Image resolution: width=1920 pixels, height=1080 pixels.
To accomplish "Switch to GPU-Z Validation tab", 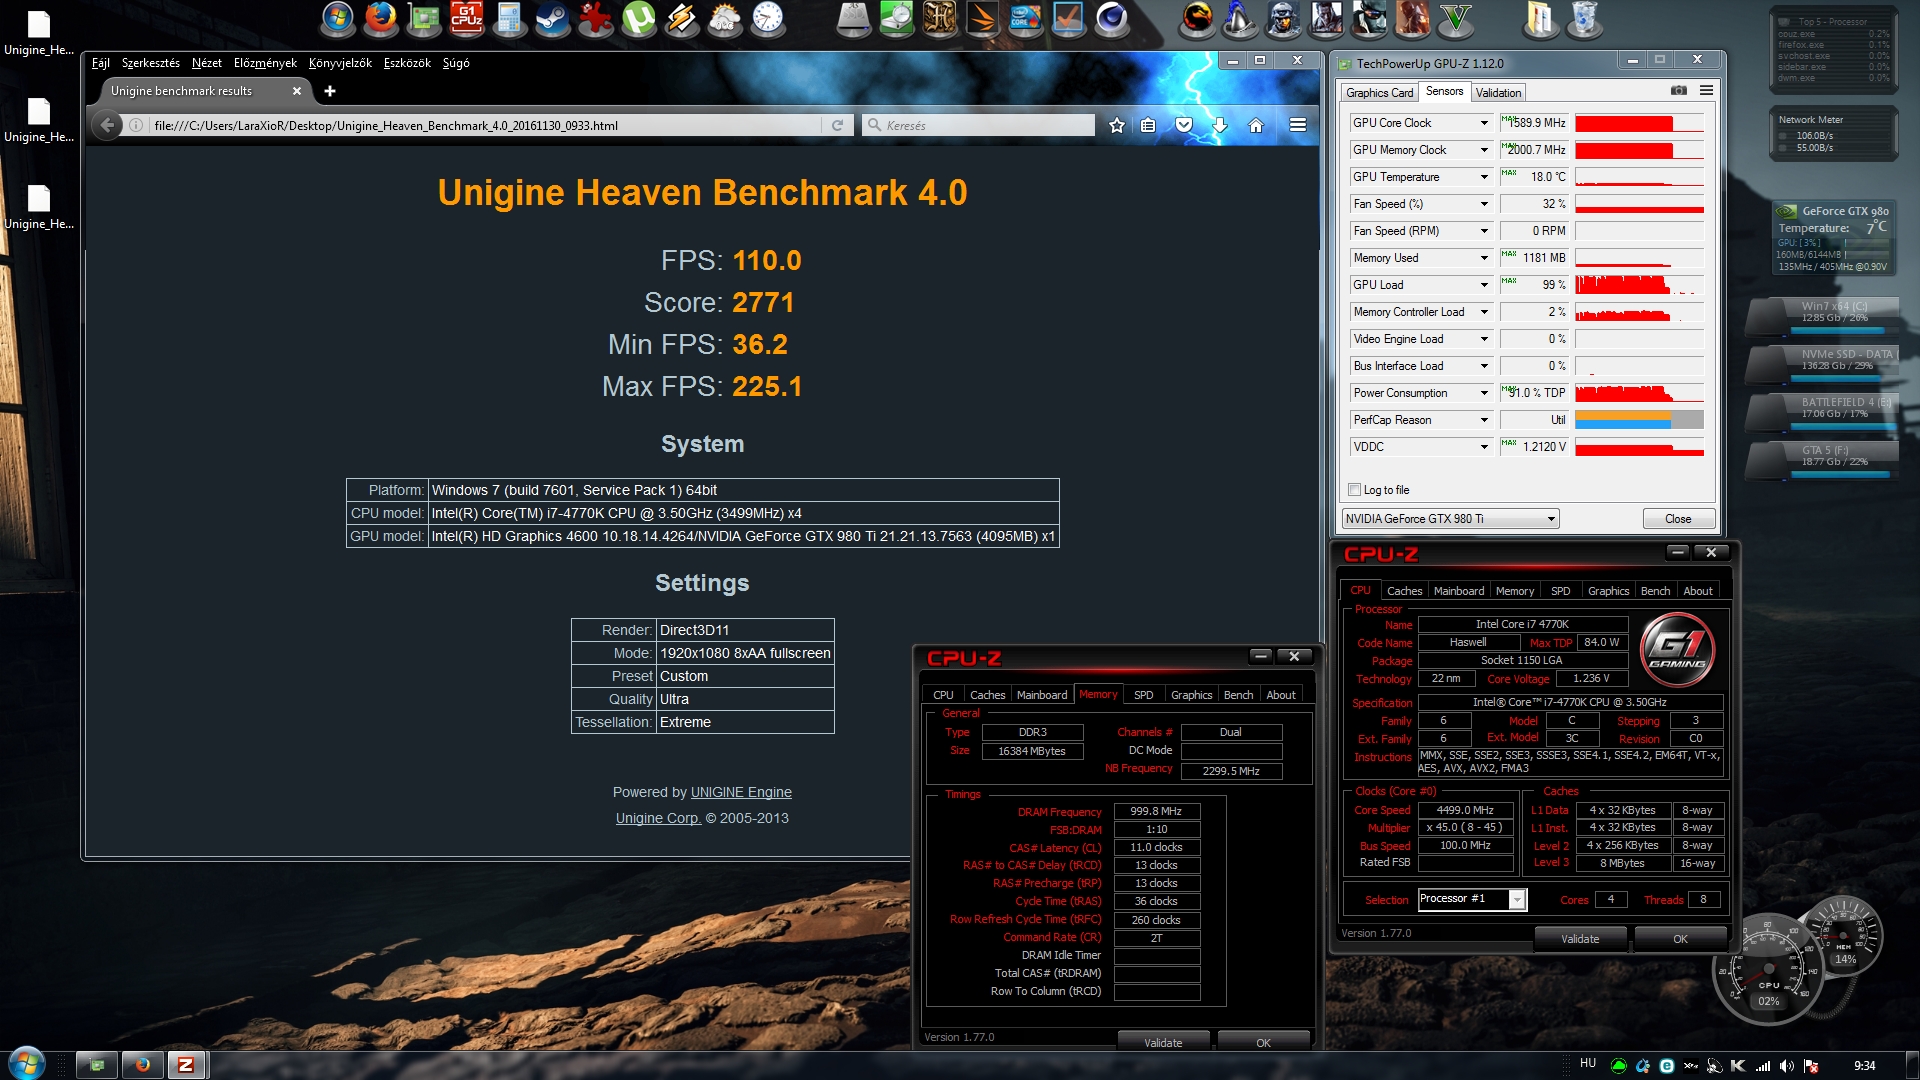I will point(1498,93).
